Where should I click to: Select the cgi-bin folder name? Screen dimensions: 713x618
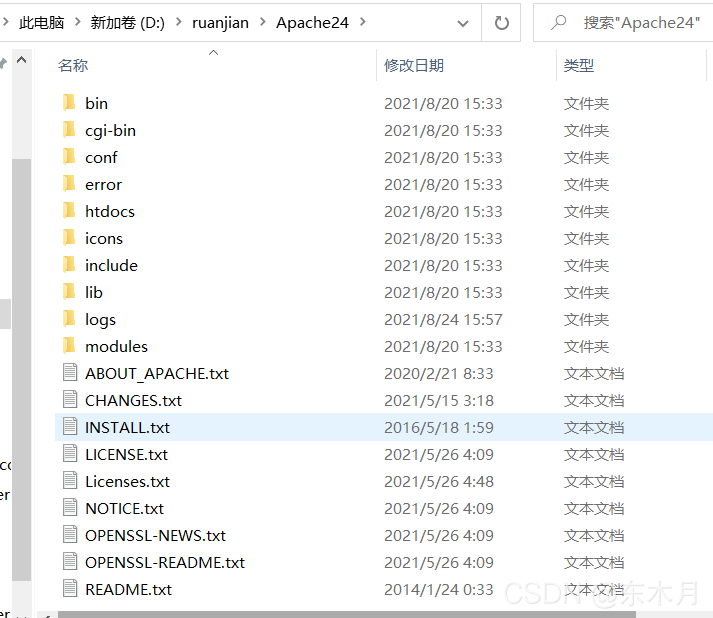pos(110,131)
